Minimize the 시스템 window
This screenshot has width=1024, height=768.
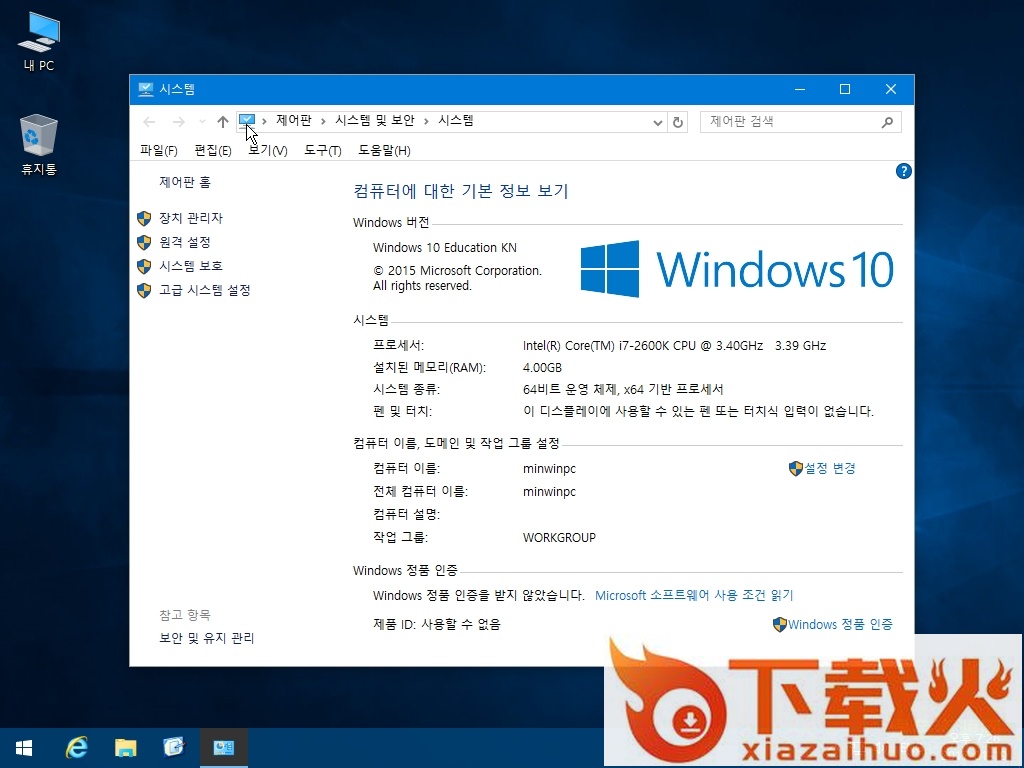[799, 89]
